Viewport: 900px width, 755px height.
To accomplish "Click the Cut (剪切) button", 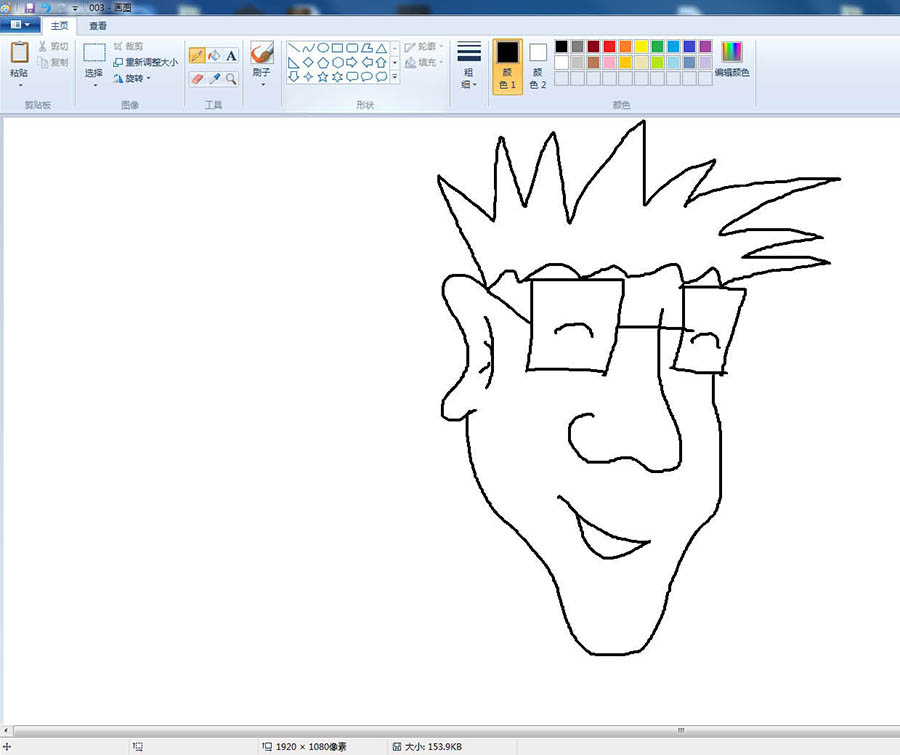I will [x=53, y=46].
